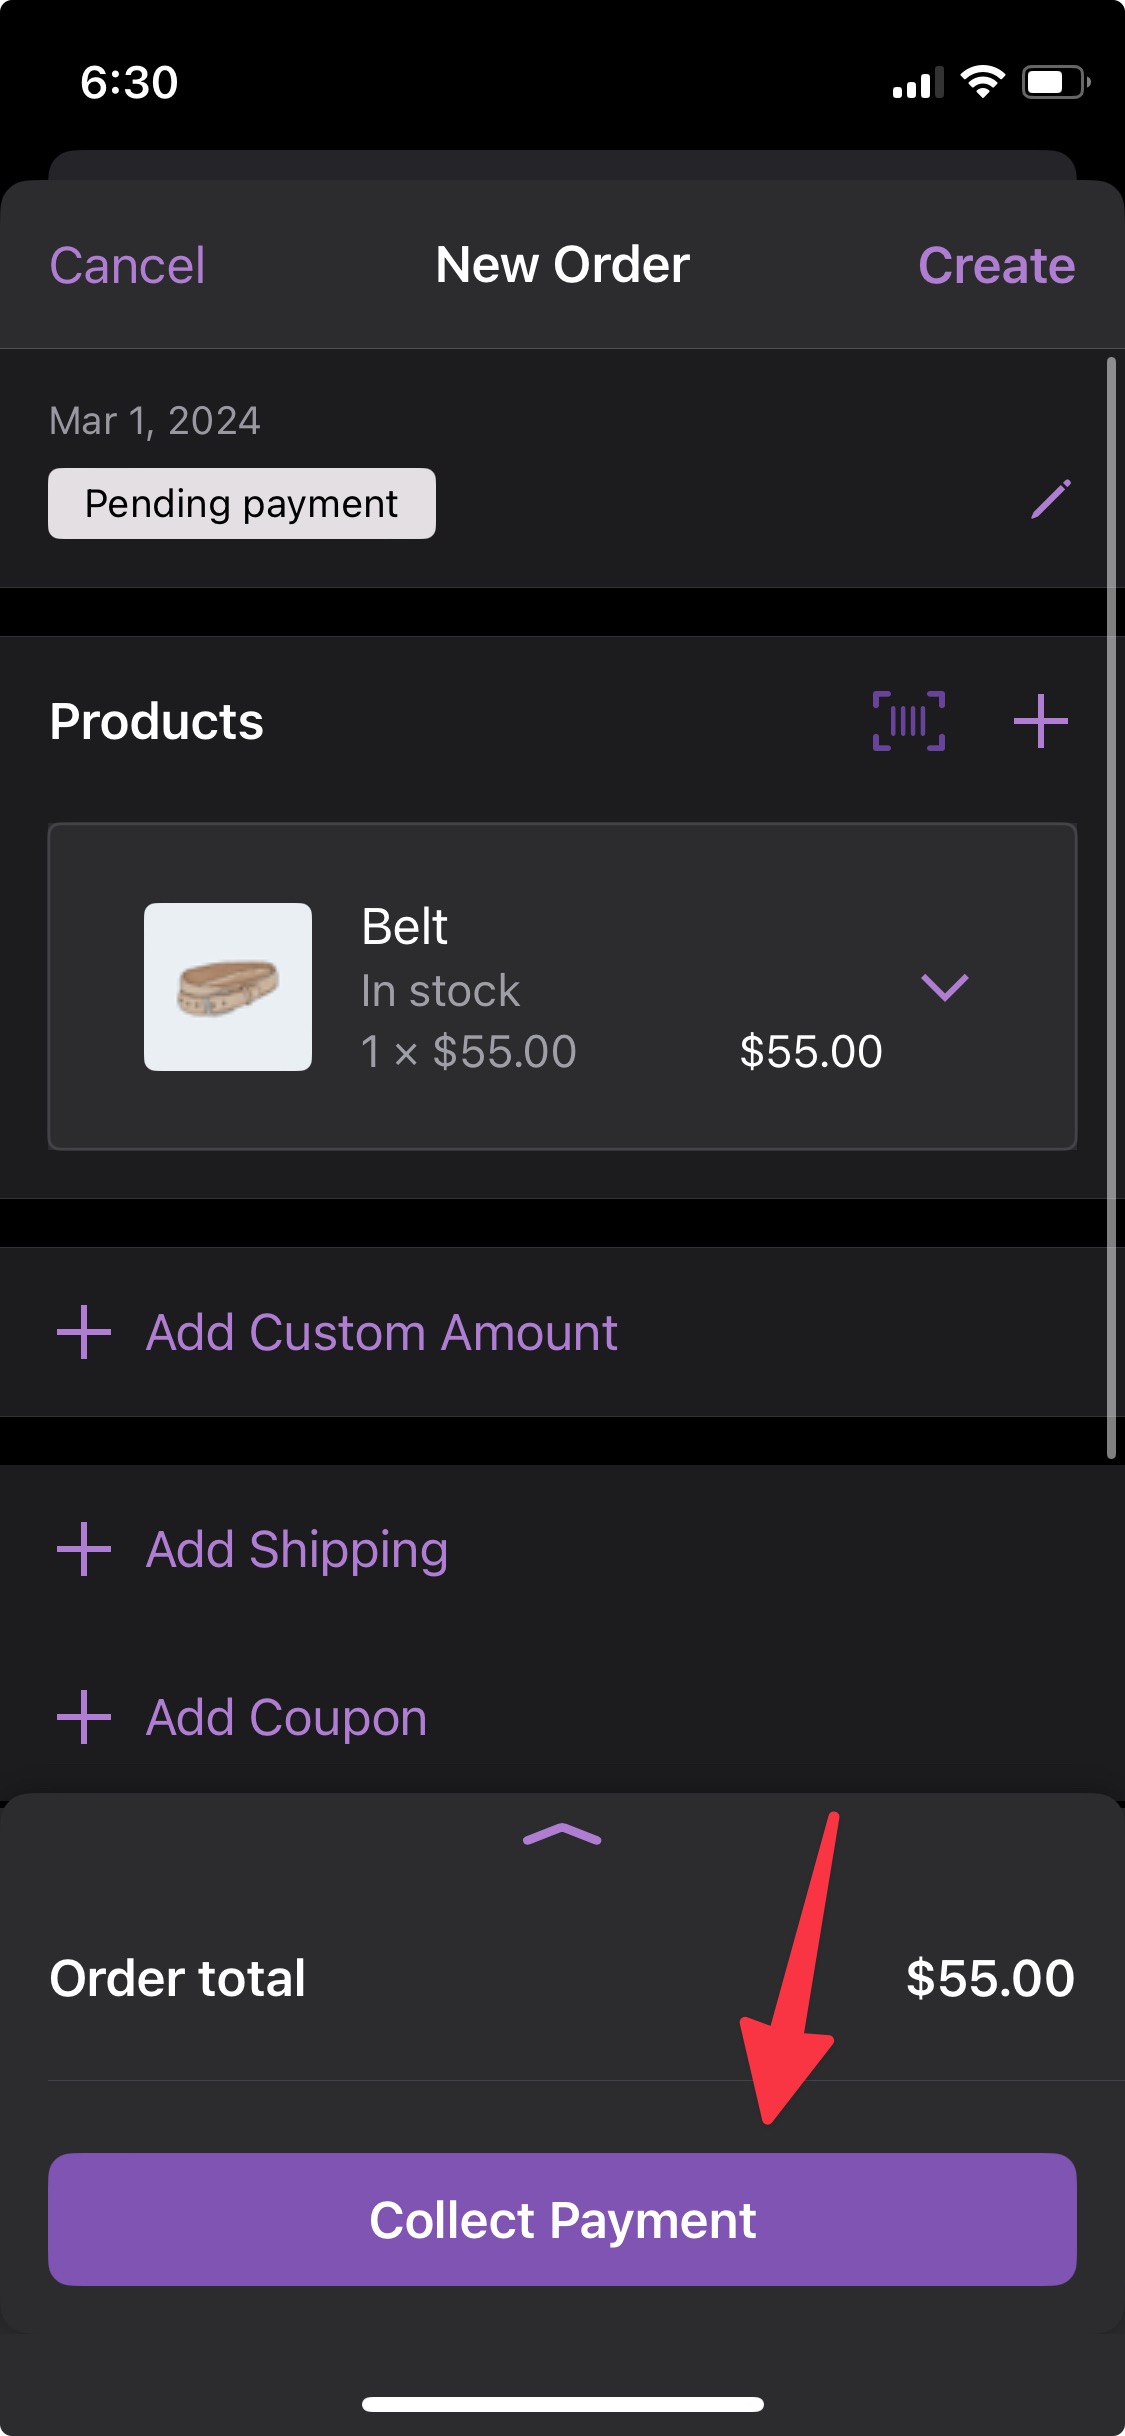The width and height of the screenshot is (1125, 2436).
Task: Tap the pencil icon to edit status
Action: (1050, 499)
